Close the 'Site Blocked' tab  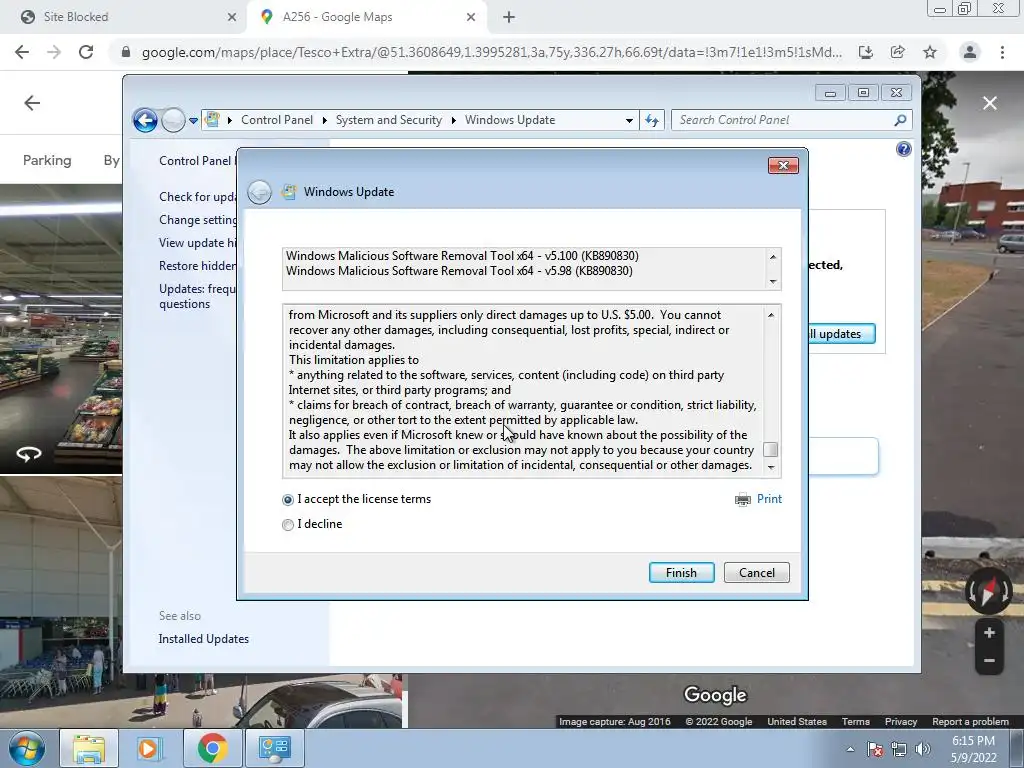tap(231, 17)
